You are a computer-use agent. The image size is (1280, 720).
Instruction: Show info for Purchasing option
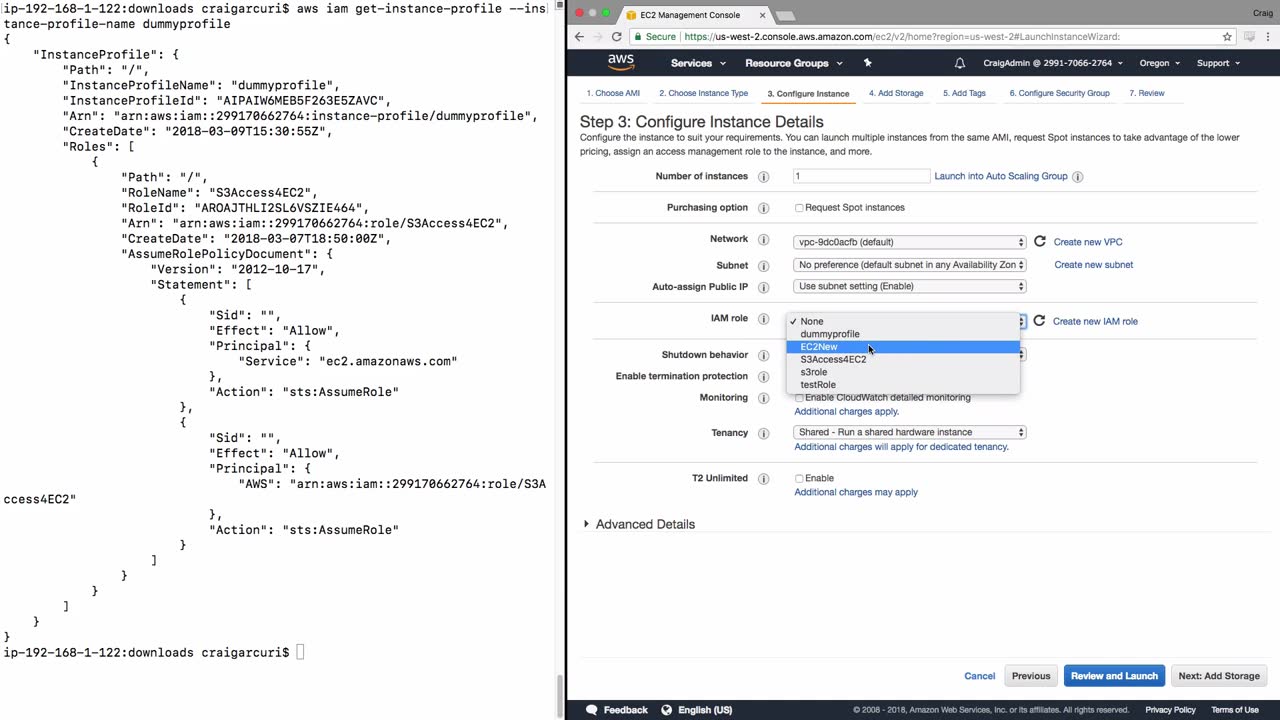point(763,208)
